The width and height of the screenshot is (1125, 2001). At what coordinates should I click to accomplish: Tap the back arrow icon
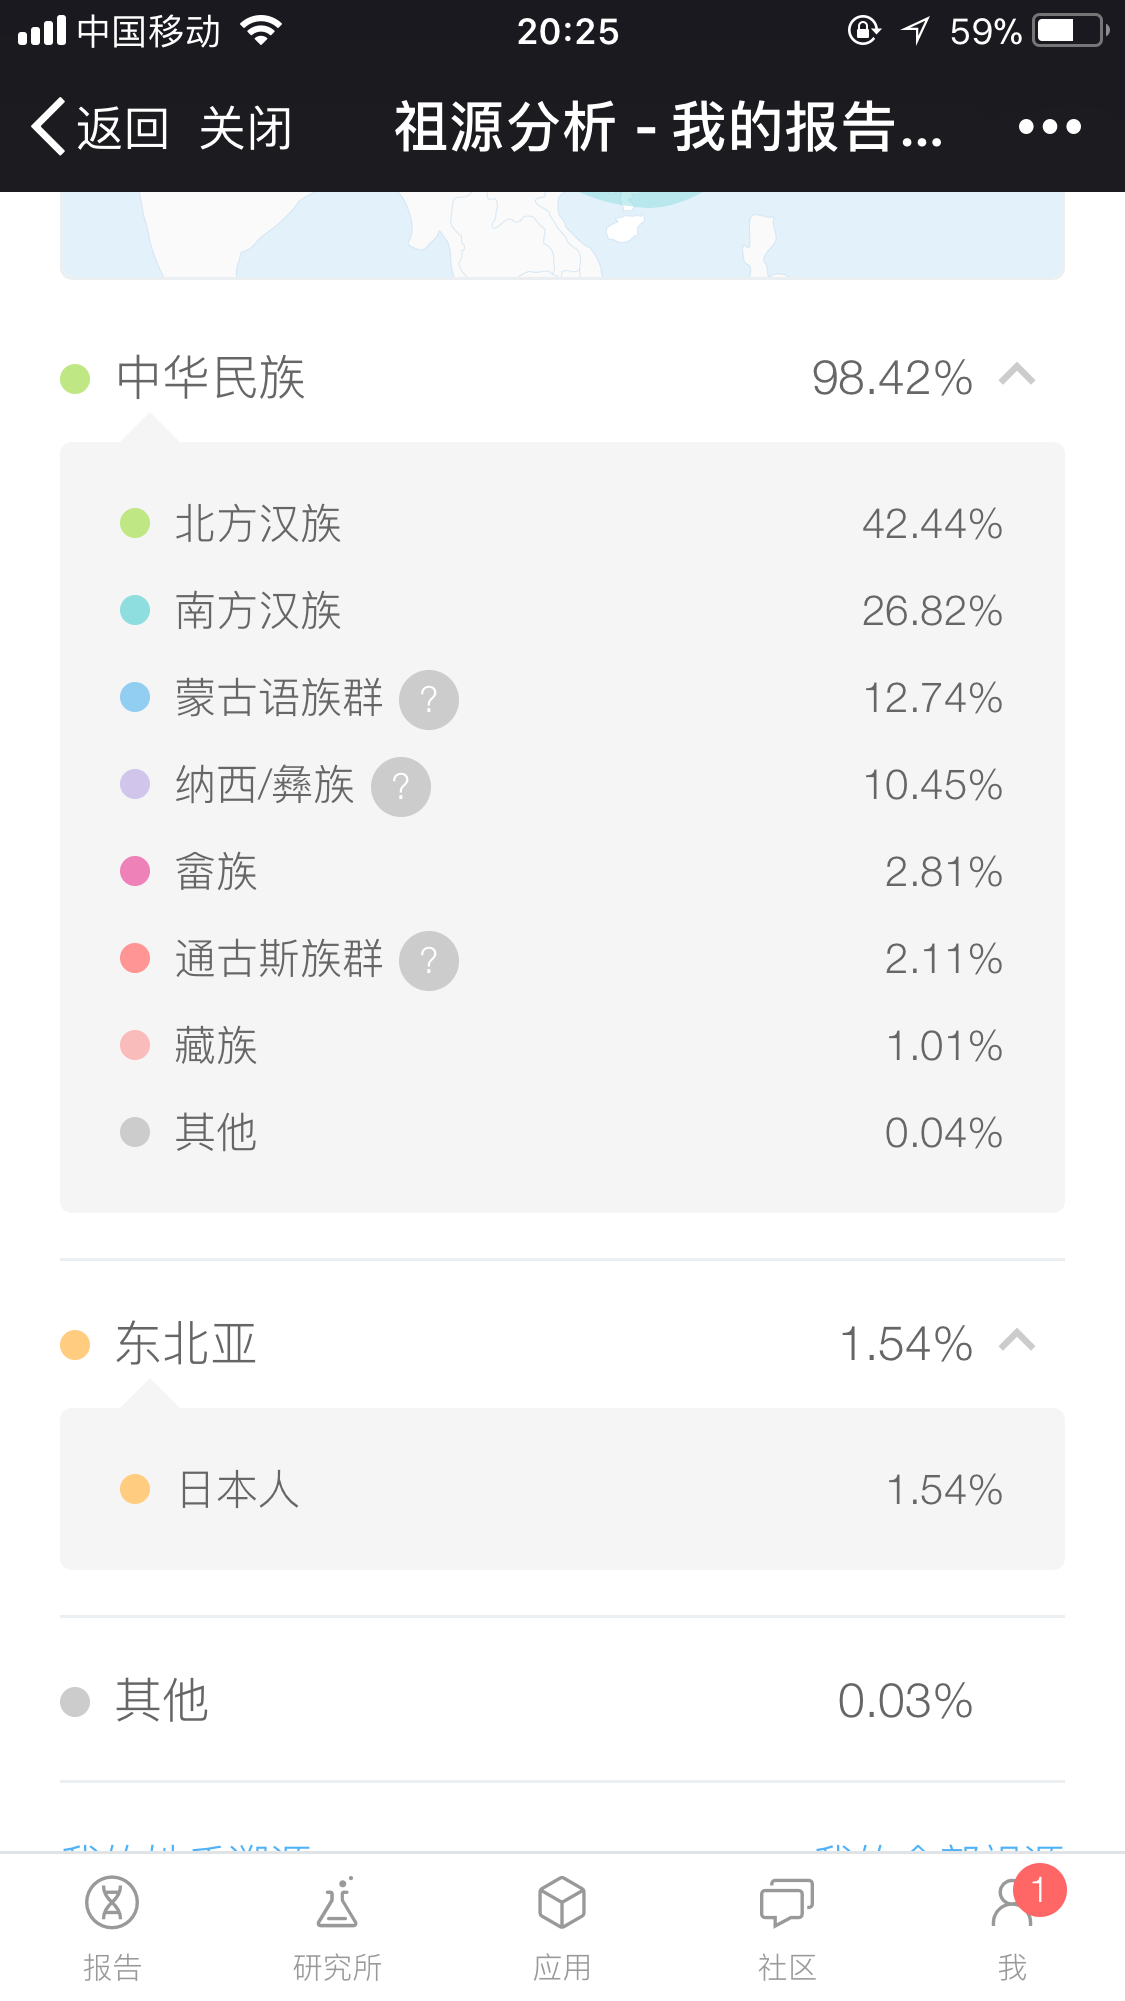click(50, 127)
